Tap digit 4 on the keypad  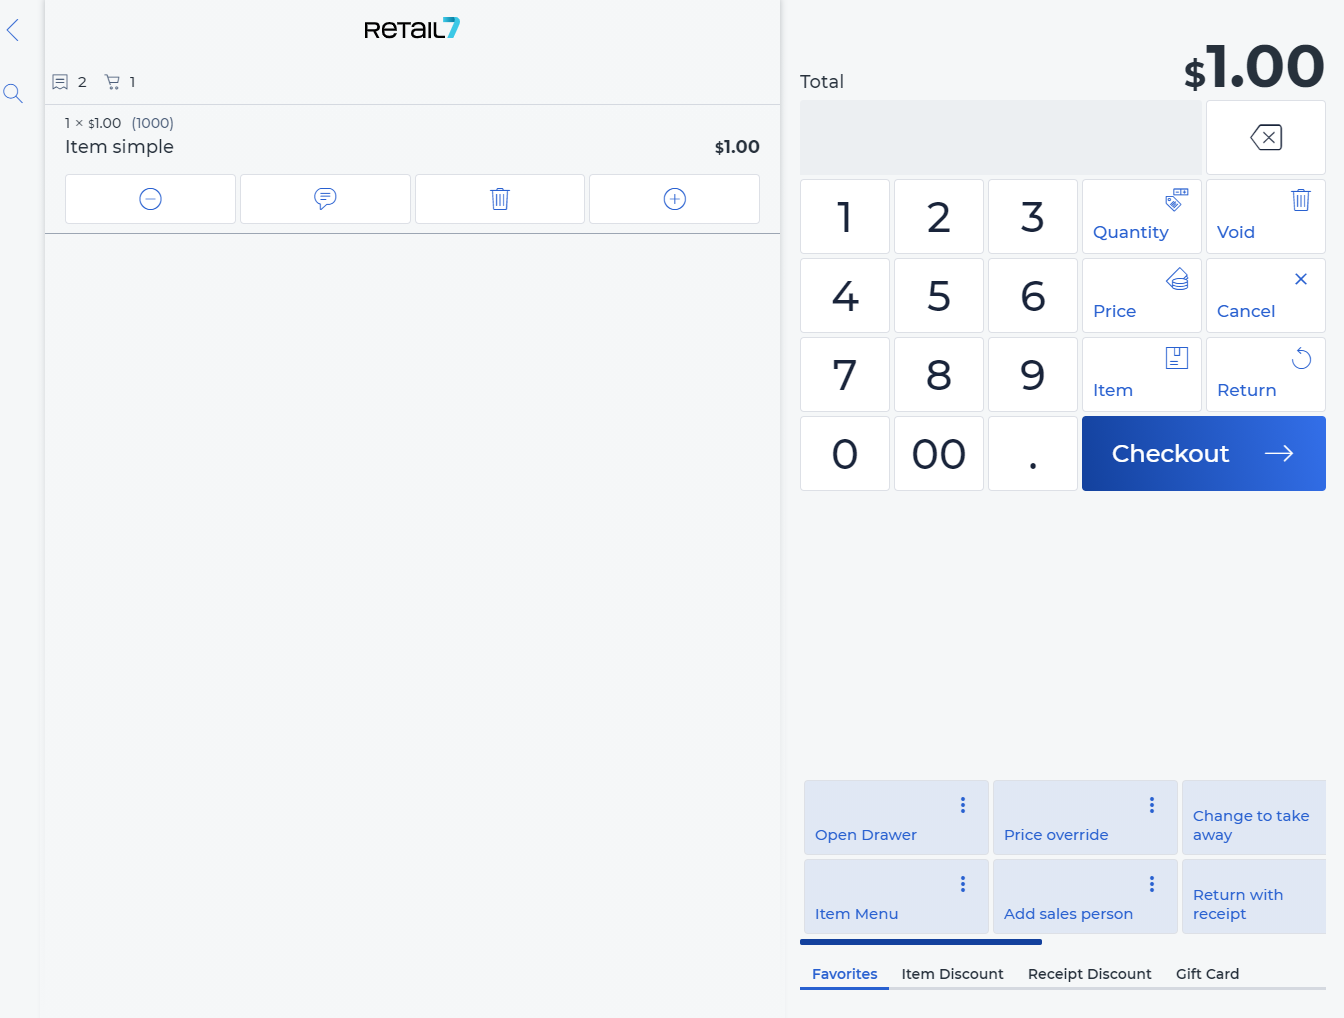pos(845,295)
